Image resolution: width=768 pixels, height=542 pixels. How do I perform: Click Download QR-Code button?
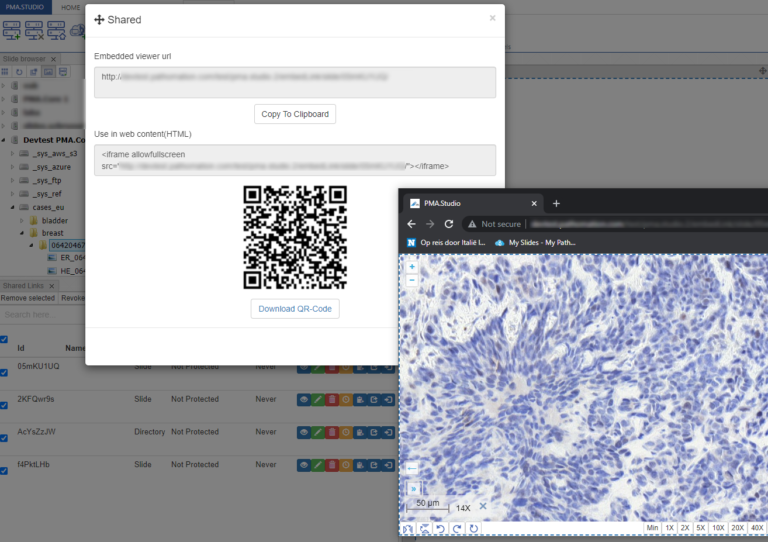click(295, 309)
